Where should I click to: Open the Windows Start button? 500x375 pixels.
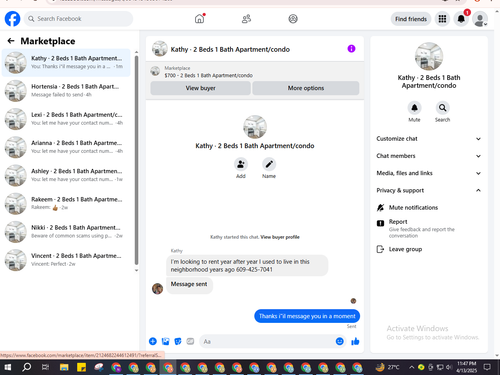click(x=7, y=367)
